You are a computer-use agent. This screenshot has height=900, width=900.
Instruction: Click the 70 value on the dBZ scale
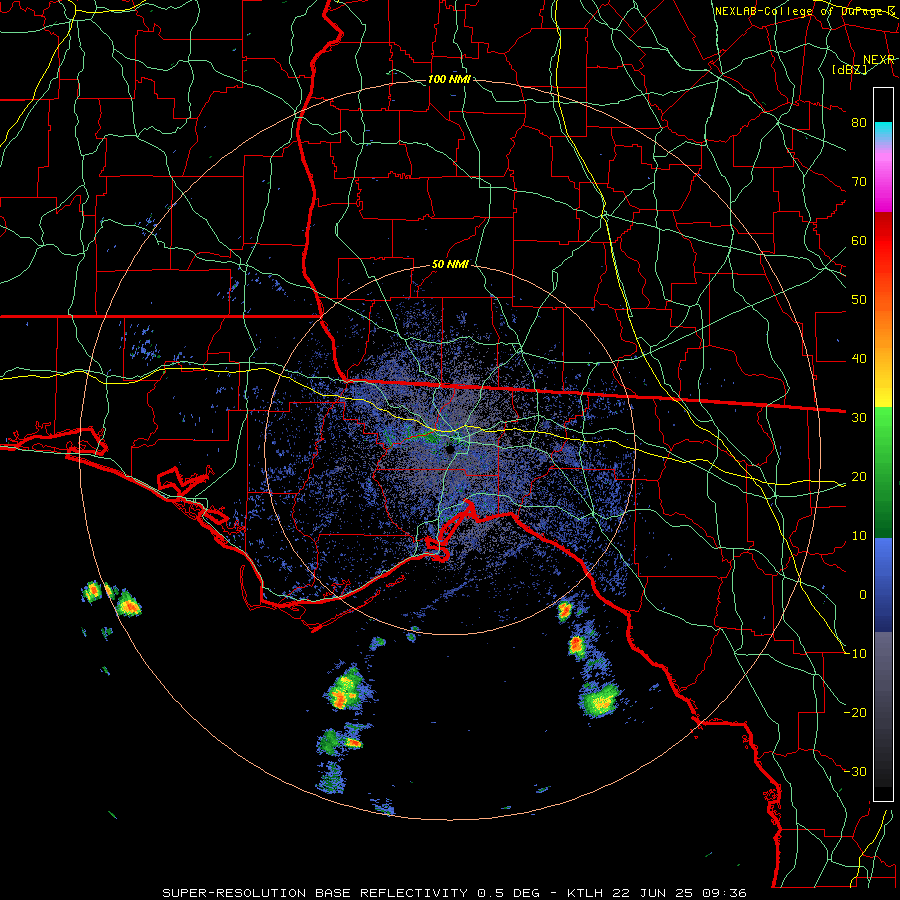pos(859,181)
